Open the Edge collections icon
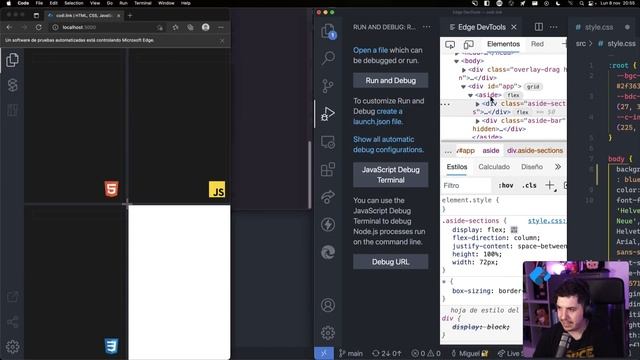640x360 pixels. coord(190,27)
